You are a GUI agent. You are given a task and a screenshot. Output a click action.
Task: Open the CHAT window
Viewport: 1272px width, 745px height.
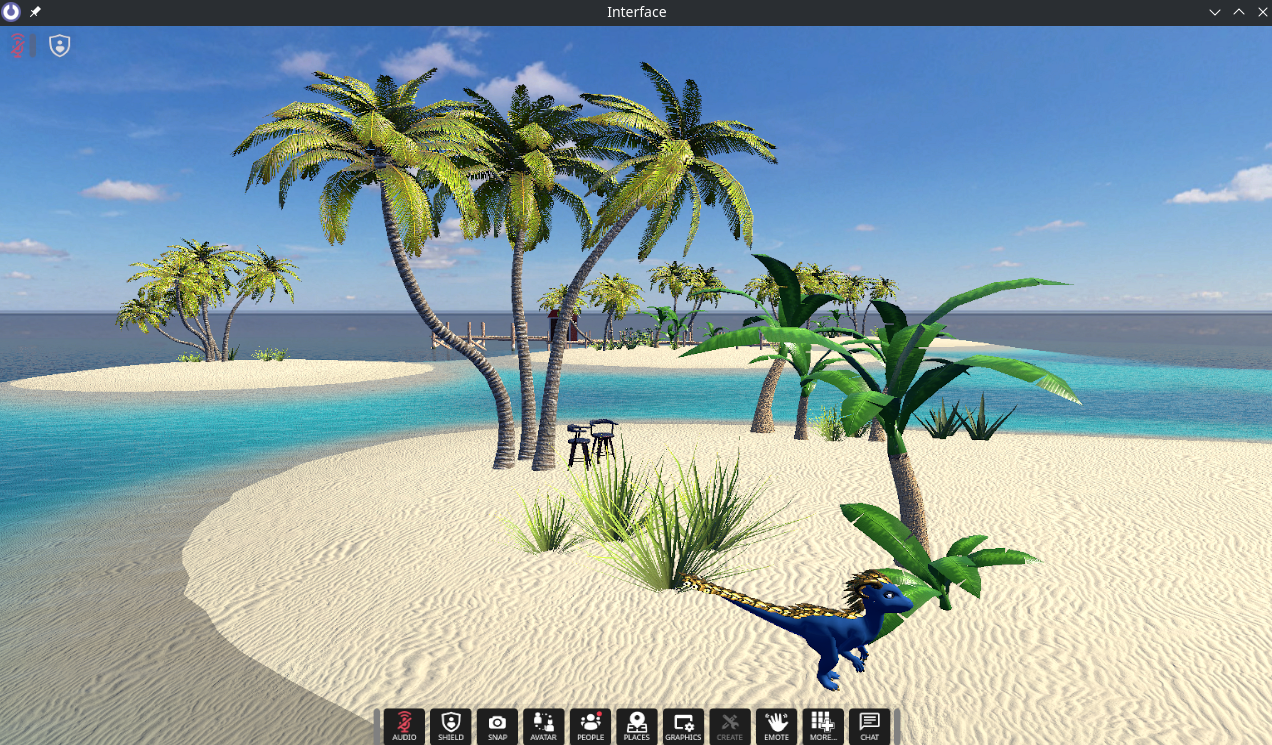[869, 726]
